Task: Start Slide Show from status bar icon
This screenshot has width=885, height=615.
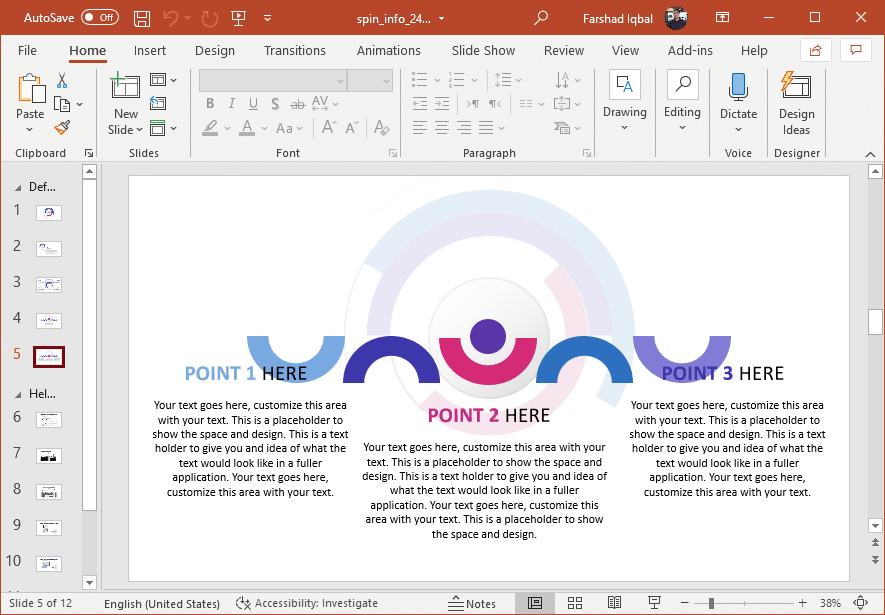Action: [x=654, y=603]
